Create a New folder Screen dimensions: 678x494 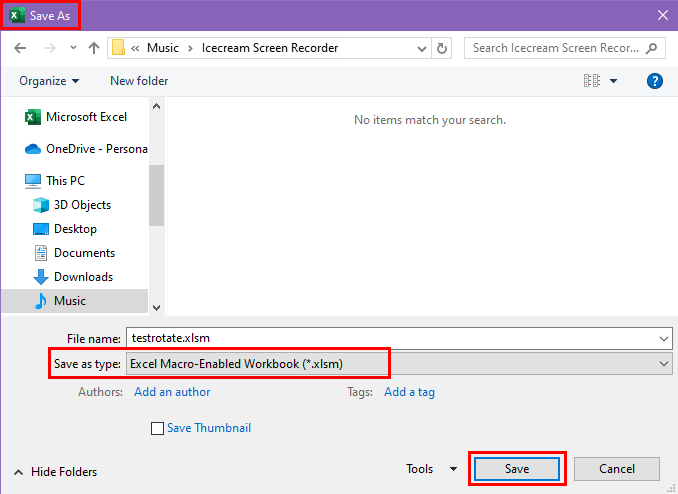[x=139, y=81]
